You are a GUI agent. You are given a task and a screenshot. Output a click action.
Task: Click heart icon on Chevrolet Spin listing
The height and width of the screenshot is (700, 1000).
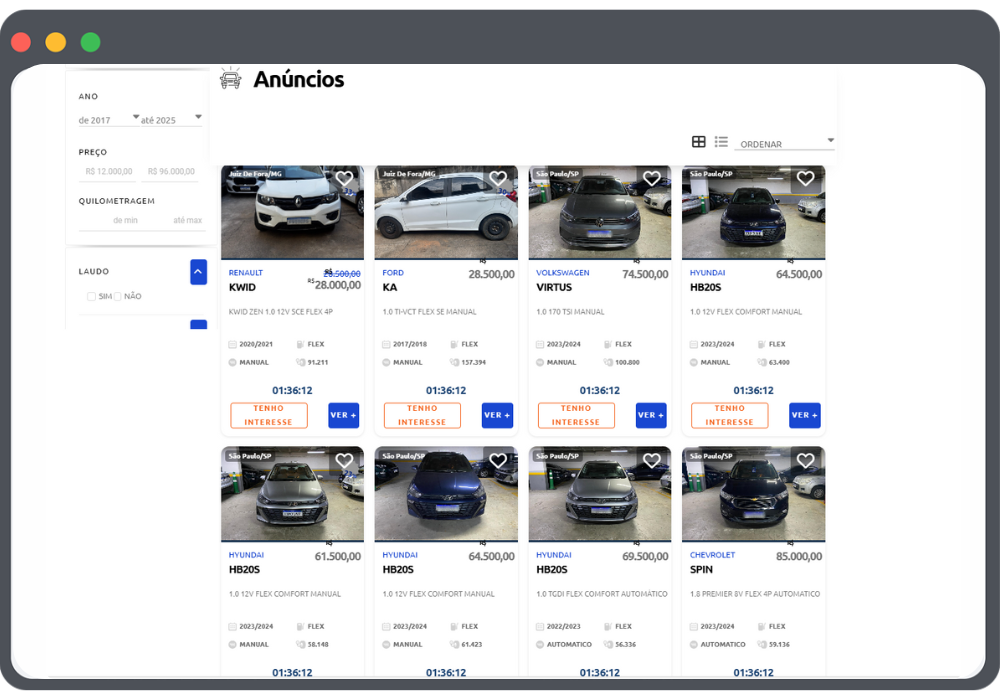pos(805,461)
